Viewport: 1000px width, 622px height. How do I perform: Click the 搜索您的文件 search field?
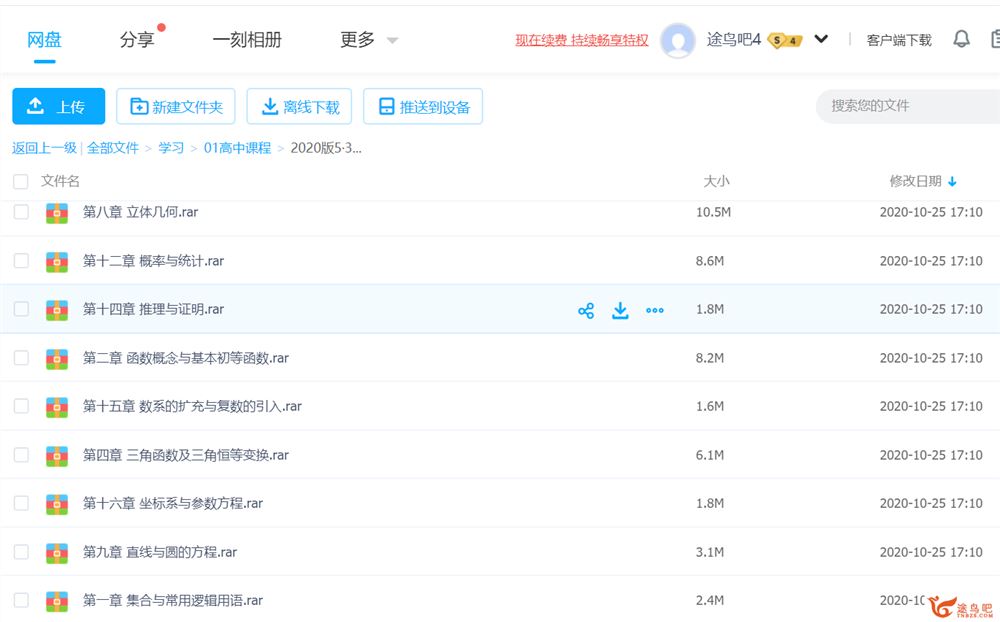908,106
